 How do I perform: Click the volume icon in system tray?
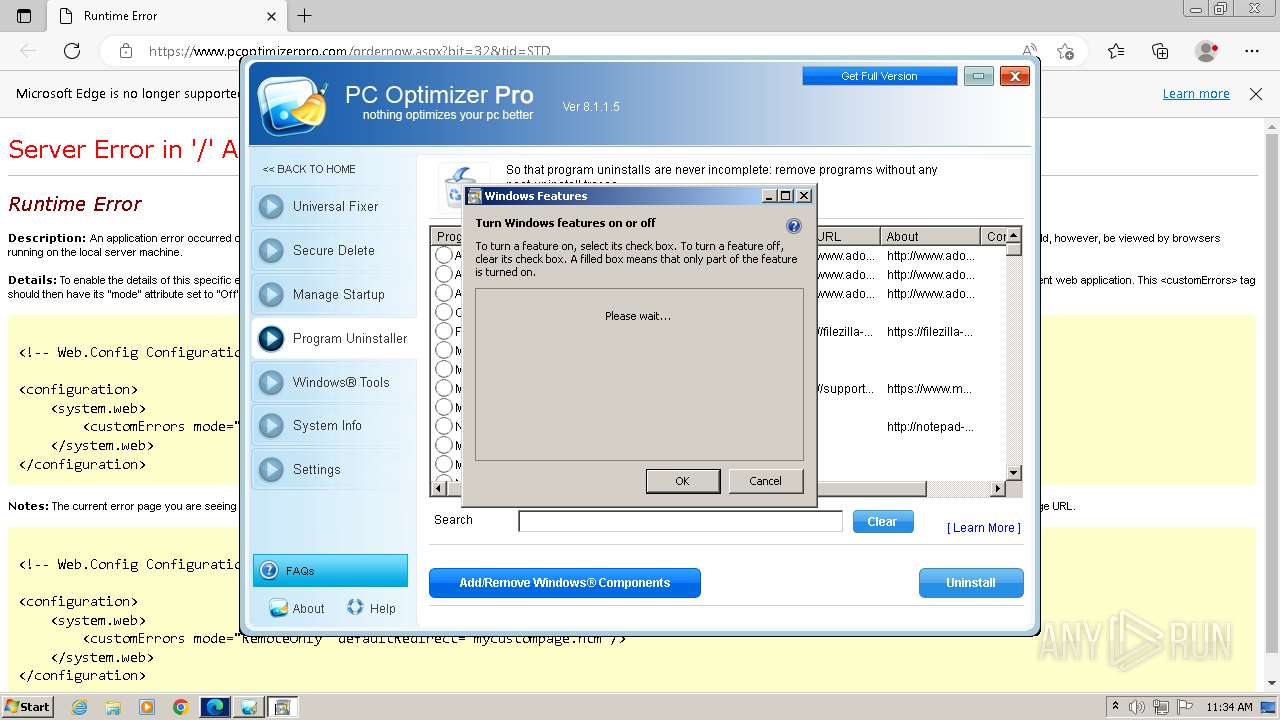point(1137,707)
